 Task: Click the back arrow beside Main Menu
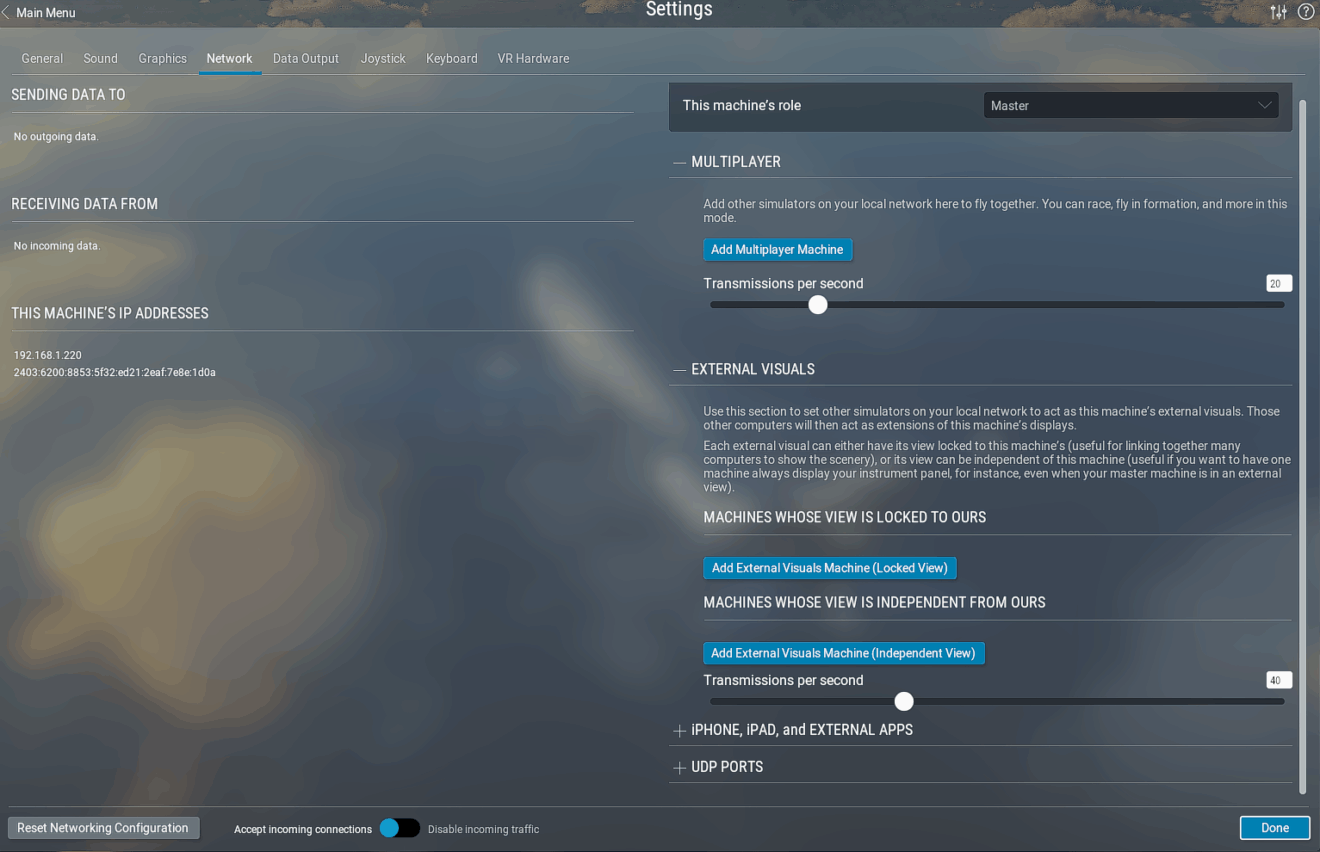(x=6, y=13)
